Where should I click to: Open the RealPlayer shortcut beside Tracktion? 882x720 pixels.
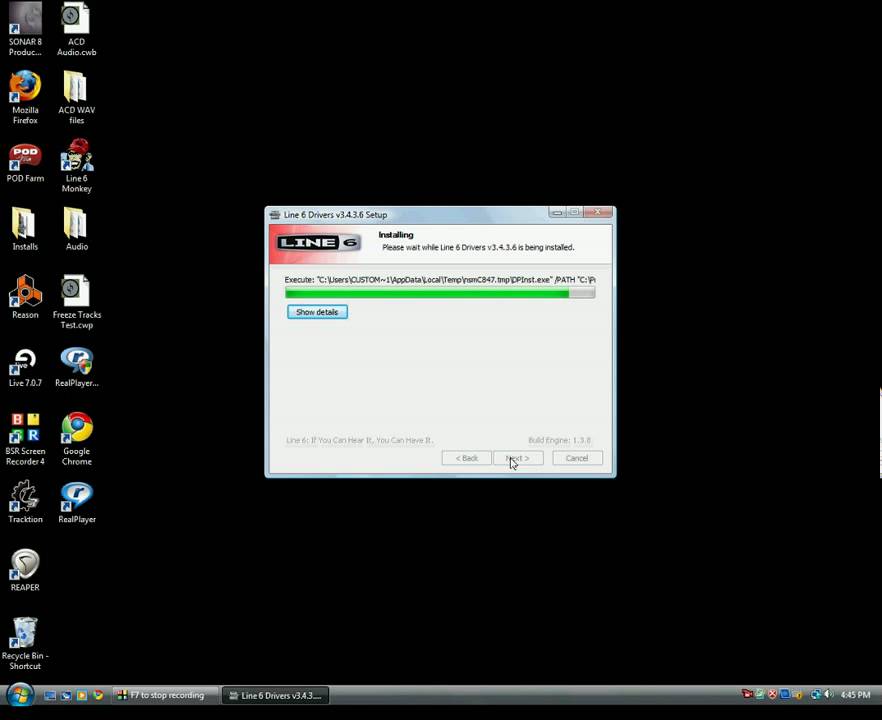click(76, 502)
